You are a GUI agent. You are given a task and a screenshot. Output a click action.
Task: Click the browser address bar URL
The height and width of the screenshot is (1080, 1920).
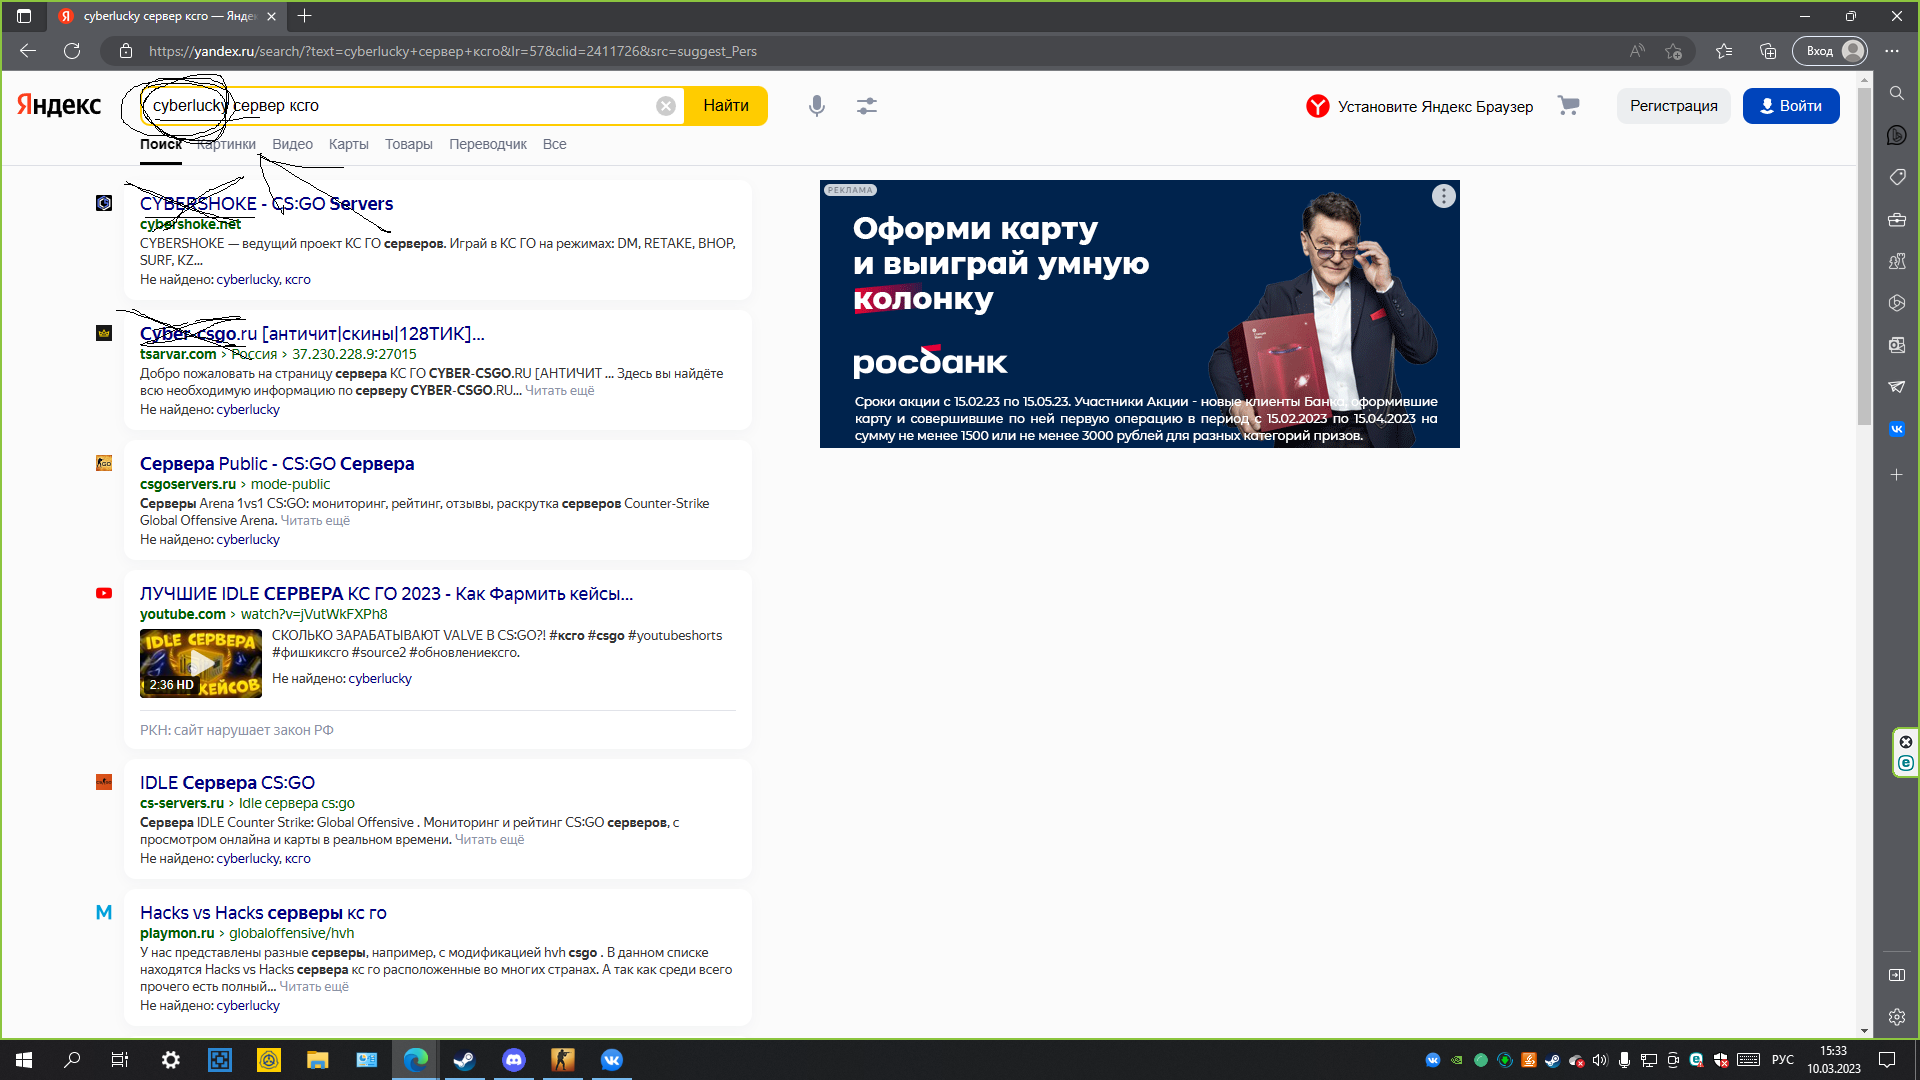453,51
